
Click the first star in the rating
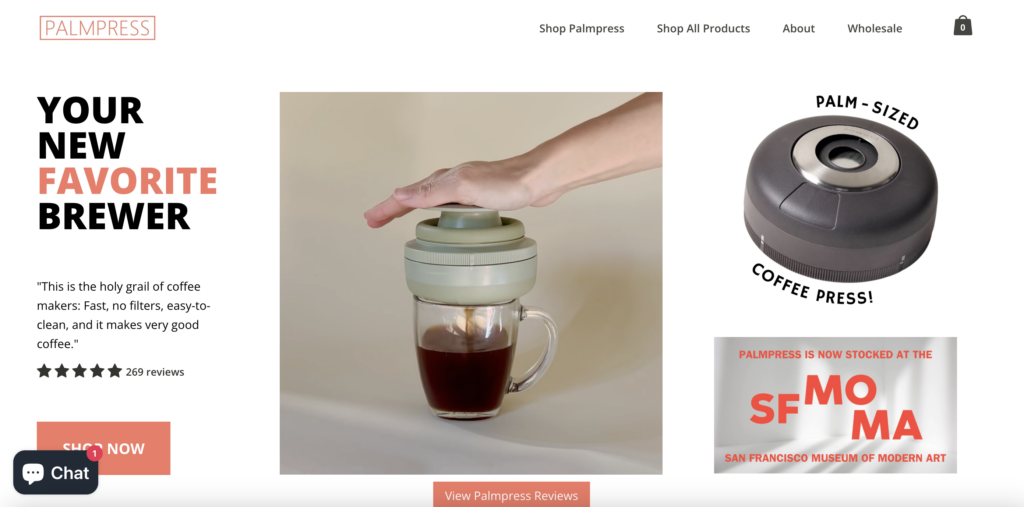(44, 371)
